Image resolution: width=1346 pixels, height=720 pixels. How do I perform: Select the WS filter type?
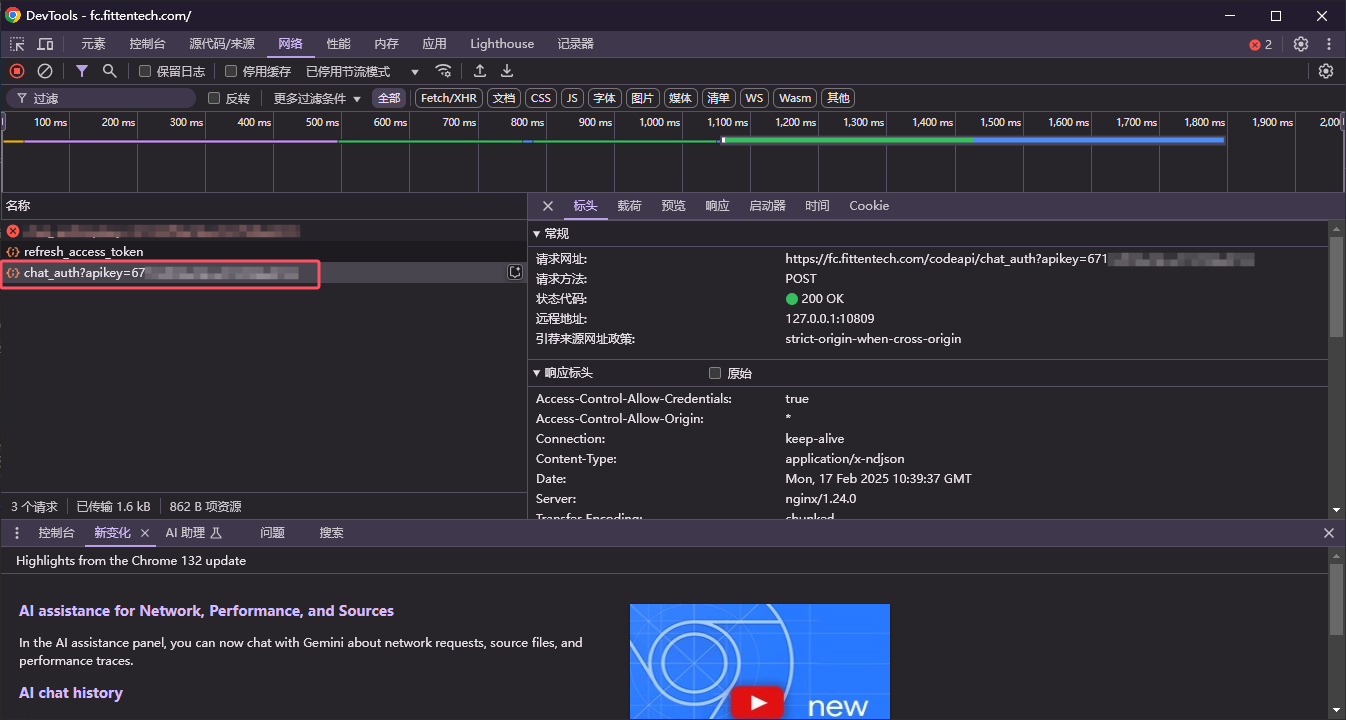click(x=754, y=98)
